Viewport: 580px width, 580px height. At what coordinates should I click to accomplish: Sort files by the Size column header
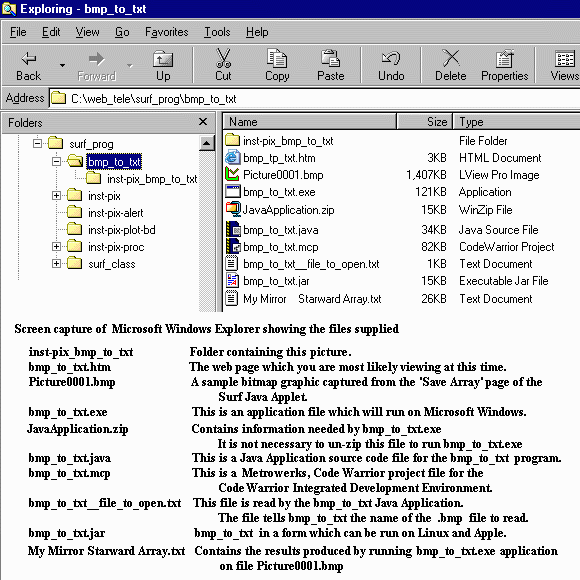coord(425,122)
